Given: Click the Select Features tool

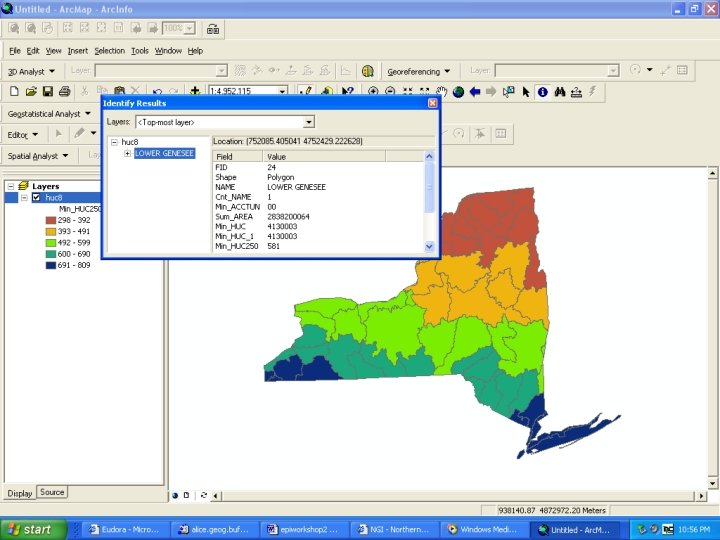Looking at the screenshot, I should click(x=508, y=92).
